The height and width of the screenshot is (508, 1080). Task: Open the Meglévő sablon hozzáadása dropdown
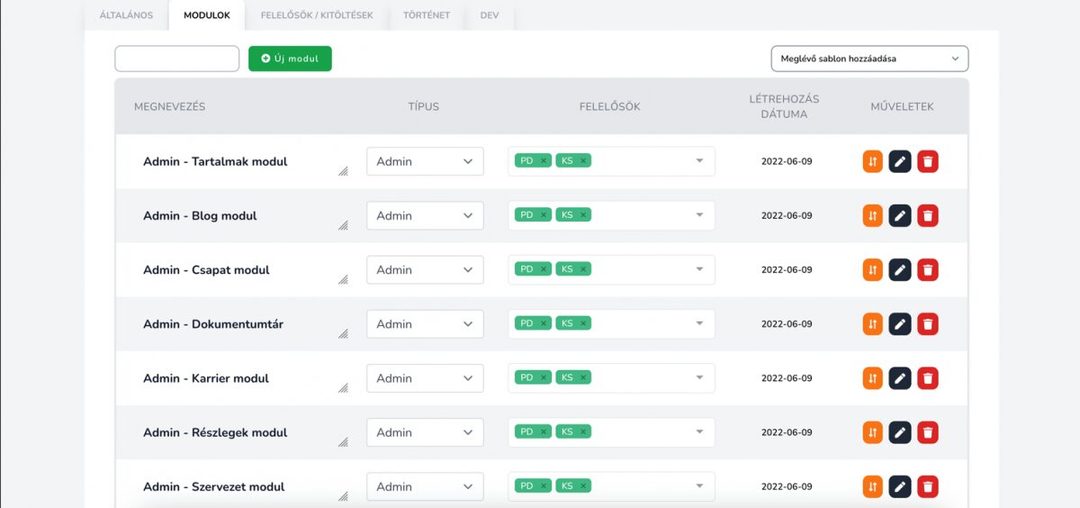(869, 59)
